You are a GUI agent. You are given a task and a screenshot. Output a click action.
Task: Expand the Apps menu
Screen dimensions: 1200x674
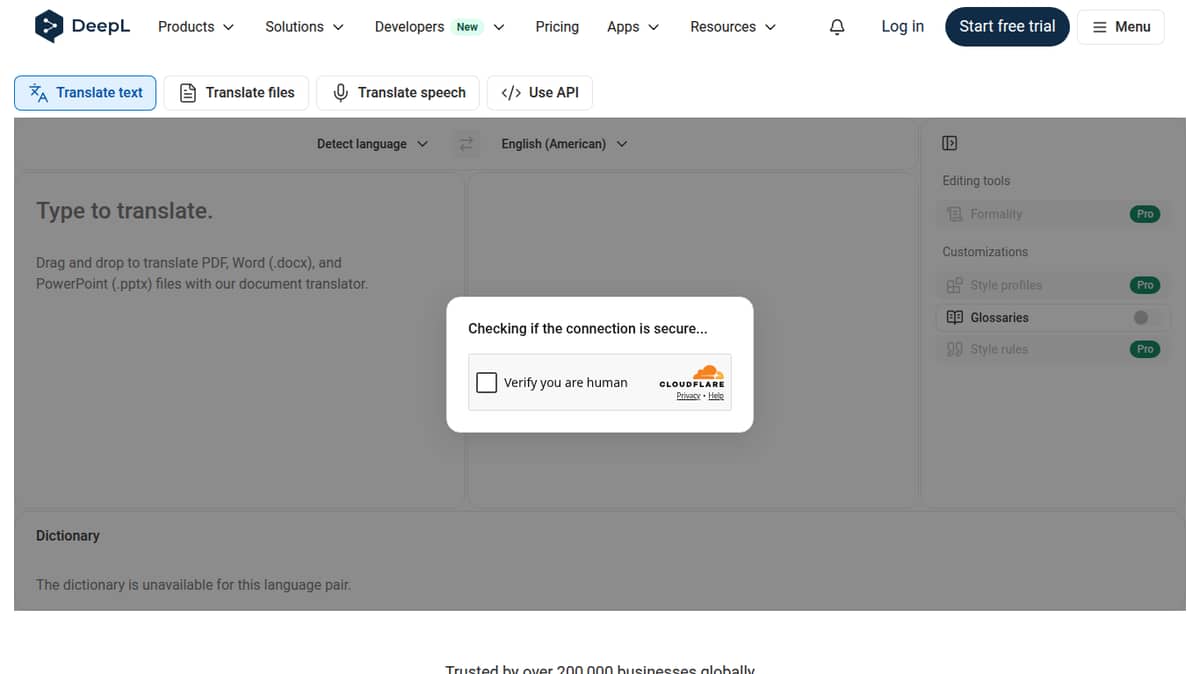coord(633,27)
